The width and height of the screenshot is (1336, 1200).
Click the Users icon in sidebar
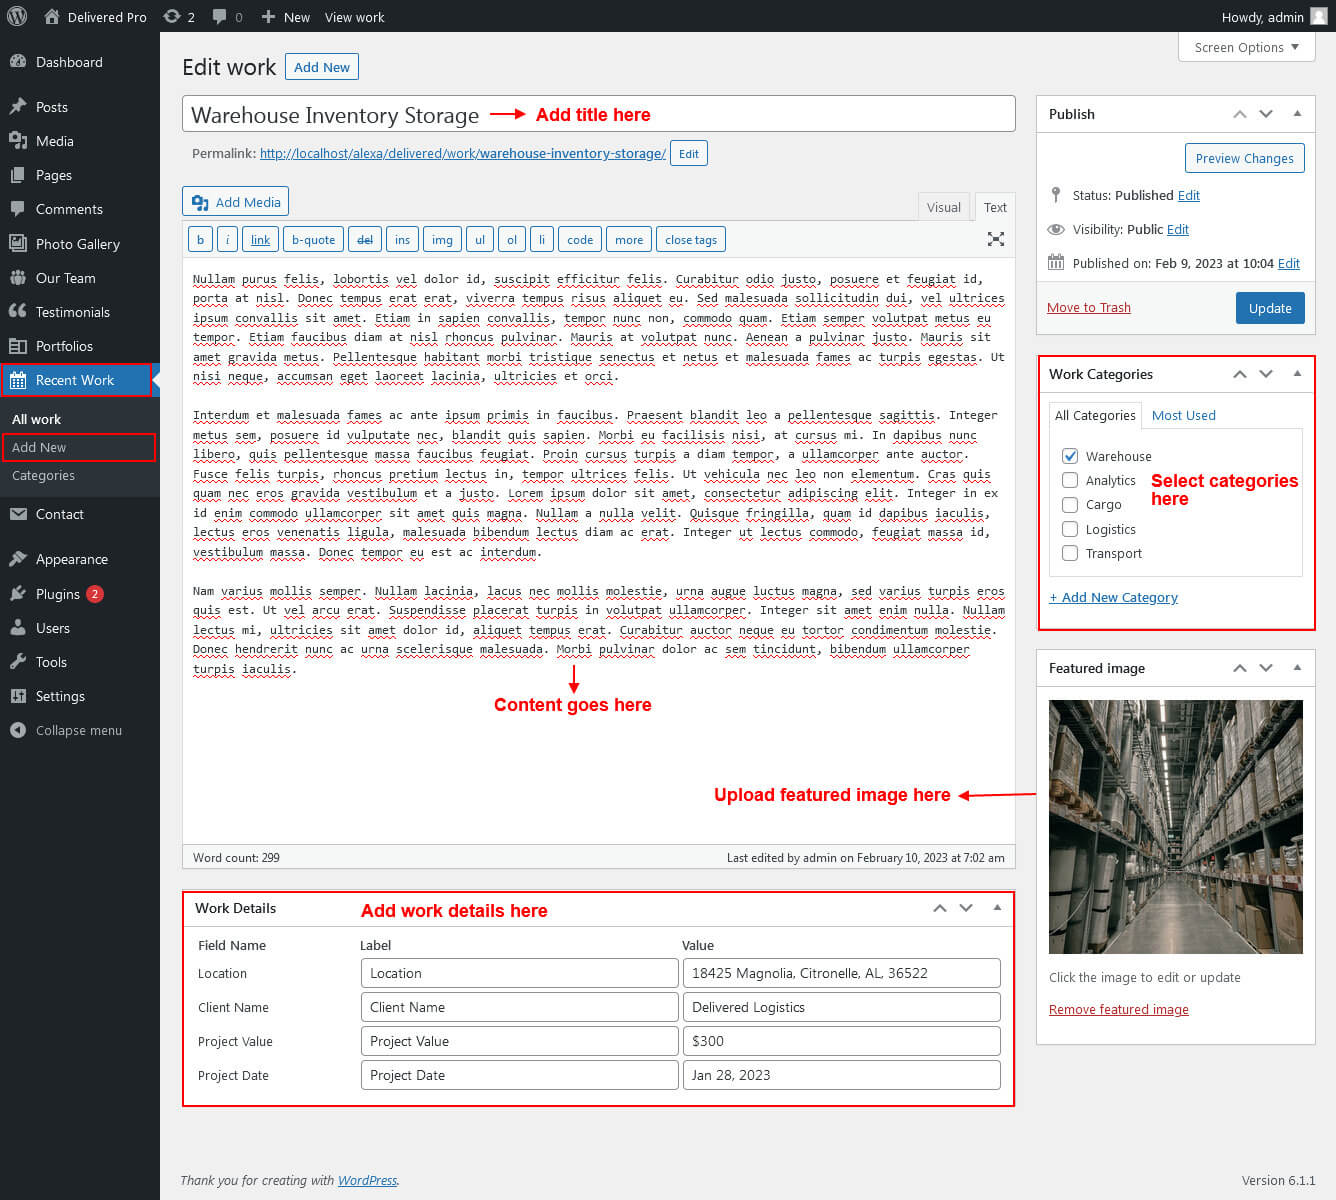point(18,628)
